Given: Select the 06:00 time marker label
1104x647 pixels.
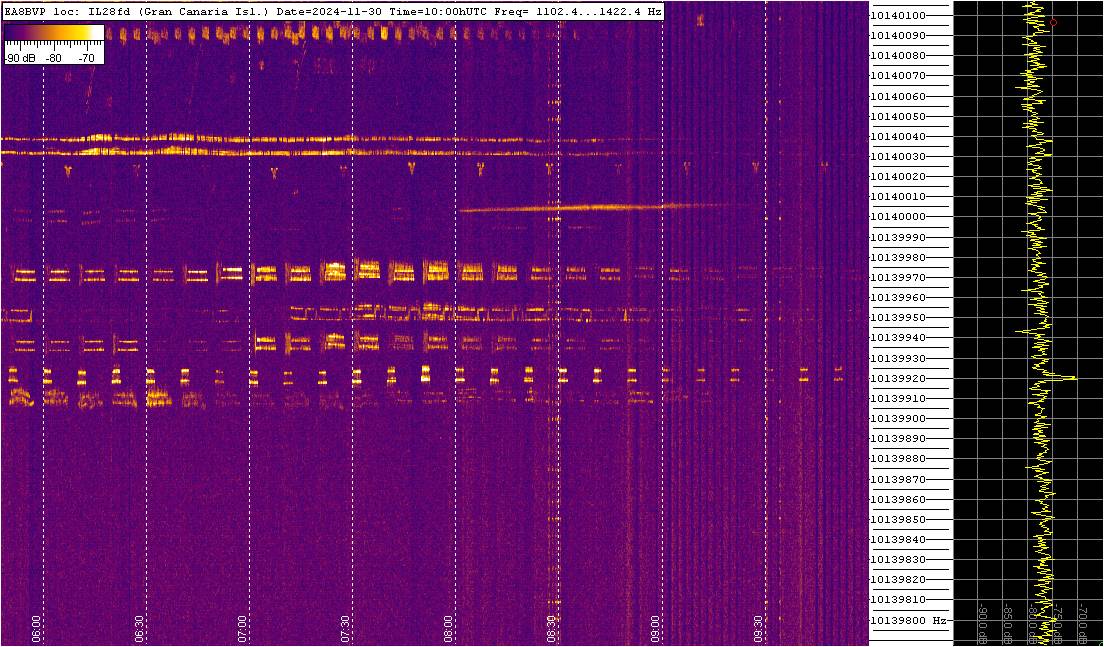Looking at the screenshot, I should [36, 629].
